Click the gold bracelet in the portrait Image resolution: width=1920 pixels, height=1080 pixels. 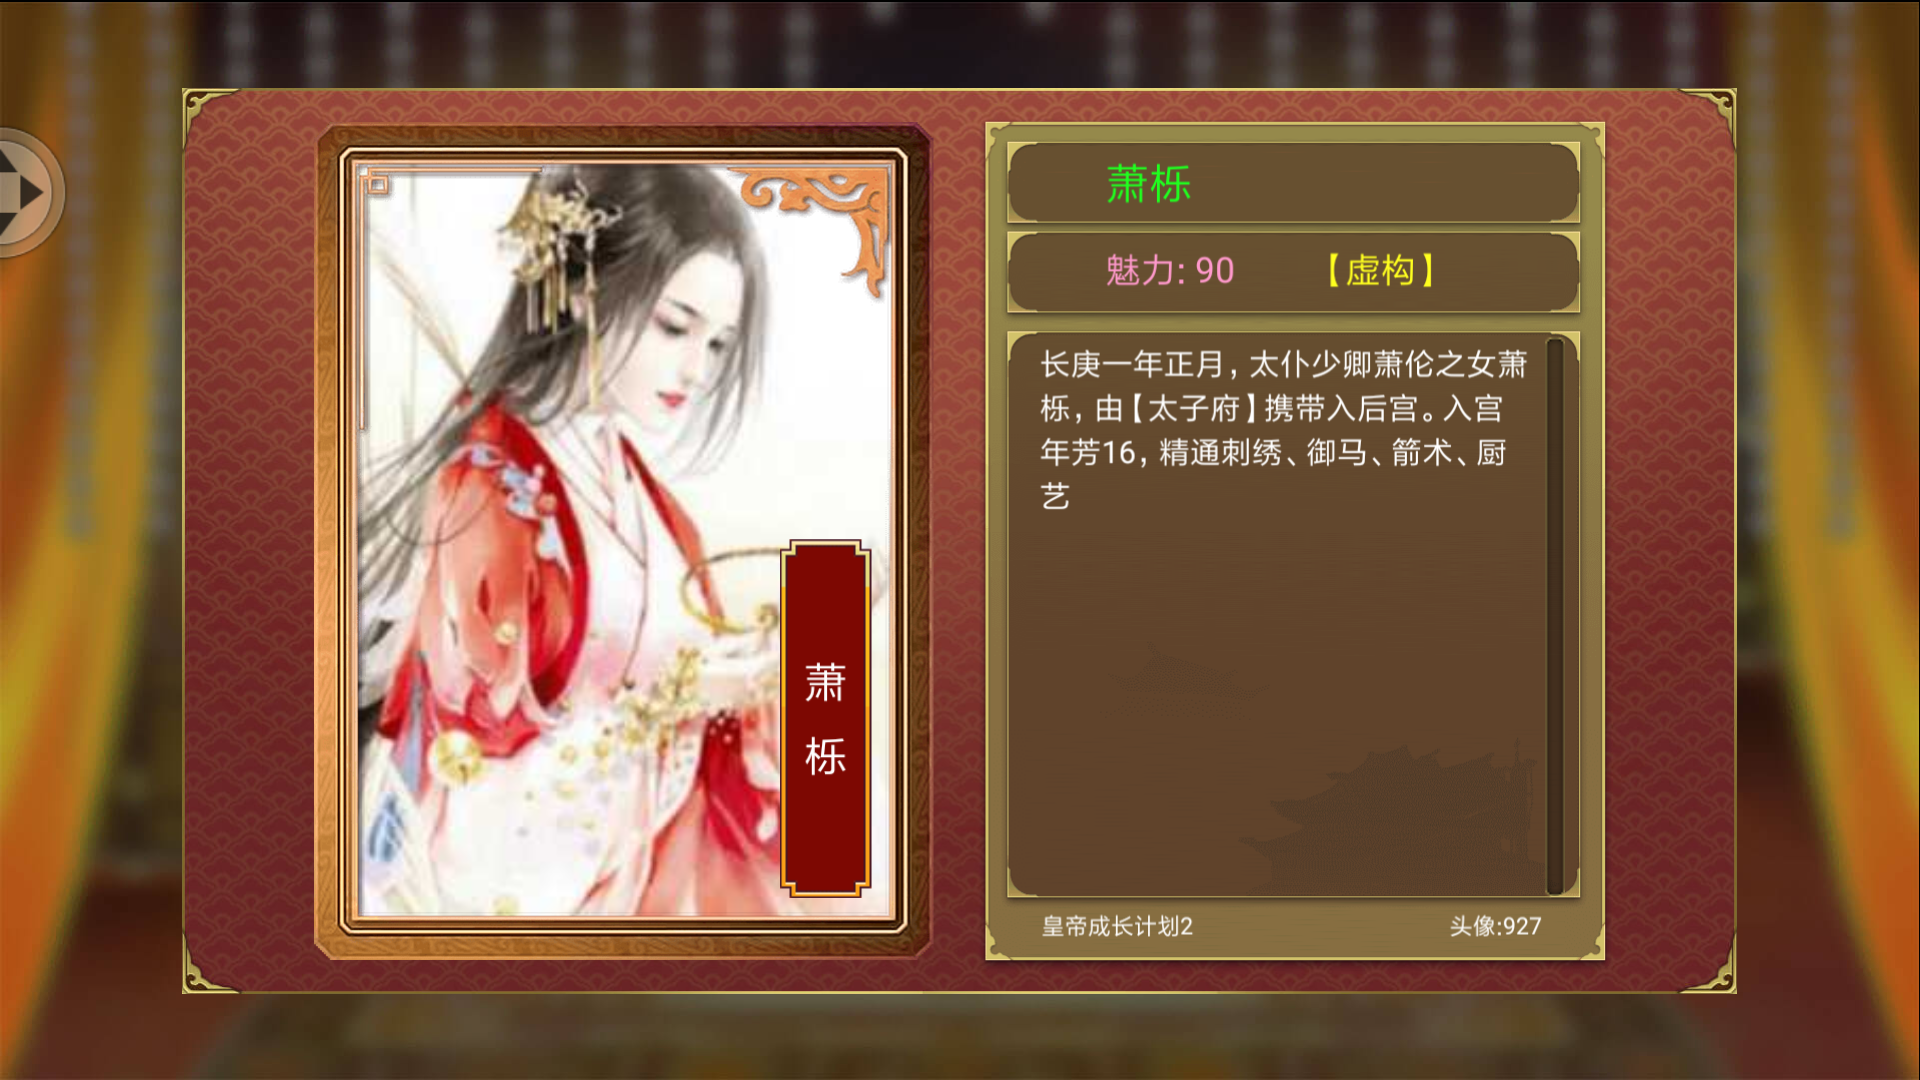point(728,590)
